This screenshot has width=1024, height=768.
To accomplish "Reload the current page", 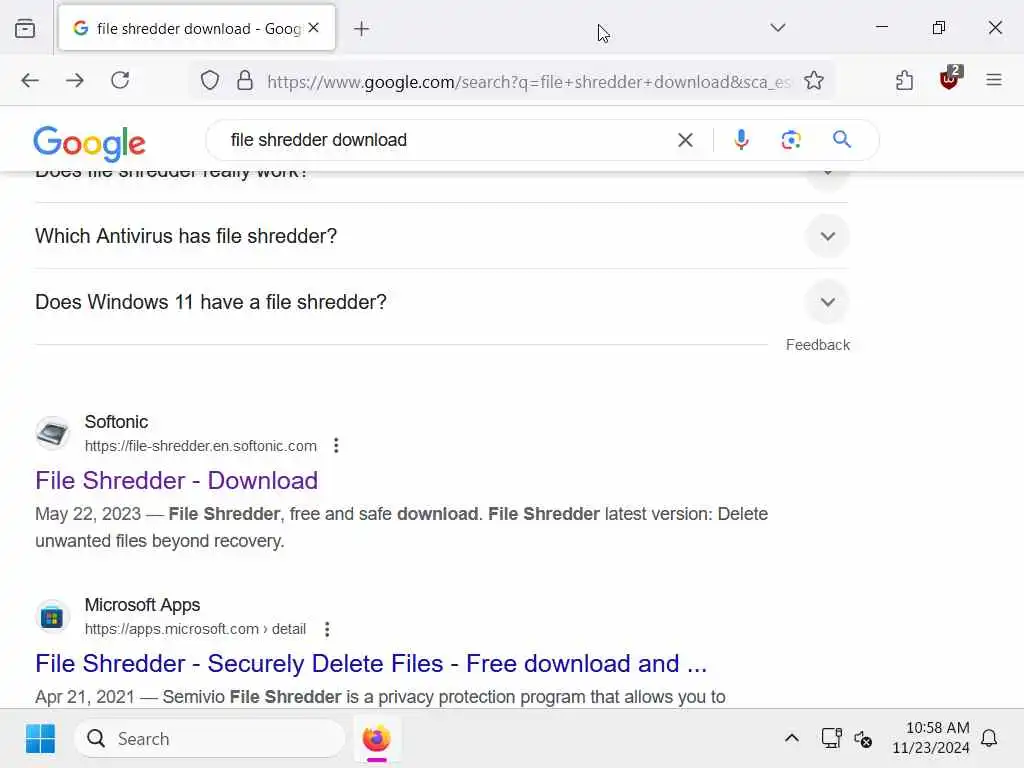I will (x=120, y=80).
